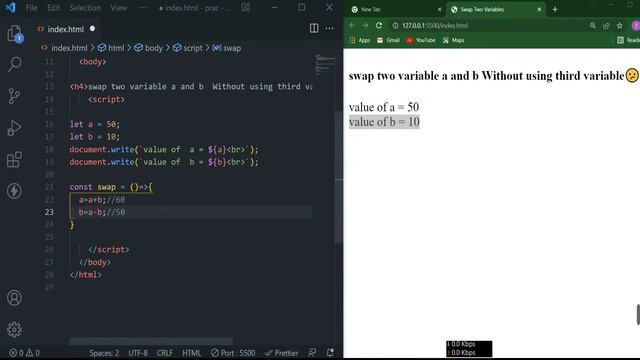Open the YouTube bookmark

click(421, 40)
